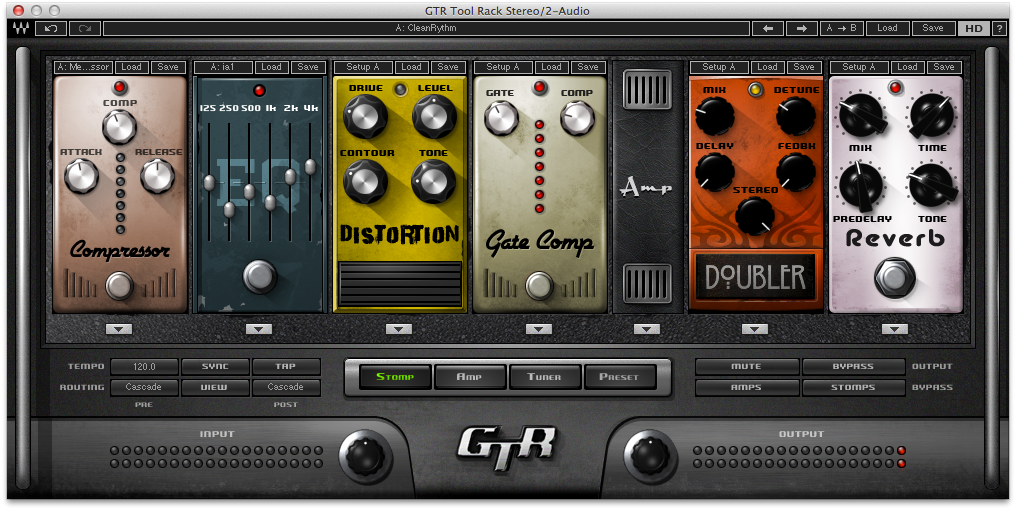1016x510 pixels.
Task: Click the EQ 1k slider handle
Action: coord(270,203)
